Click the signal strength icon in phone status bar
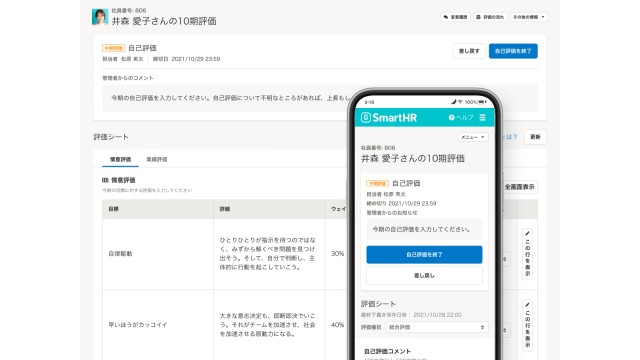Image resolution: width=640 pixels, height=360 pixels. (453, 102)
